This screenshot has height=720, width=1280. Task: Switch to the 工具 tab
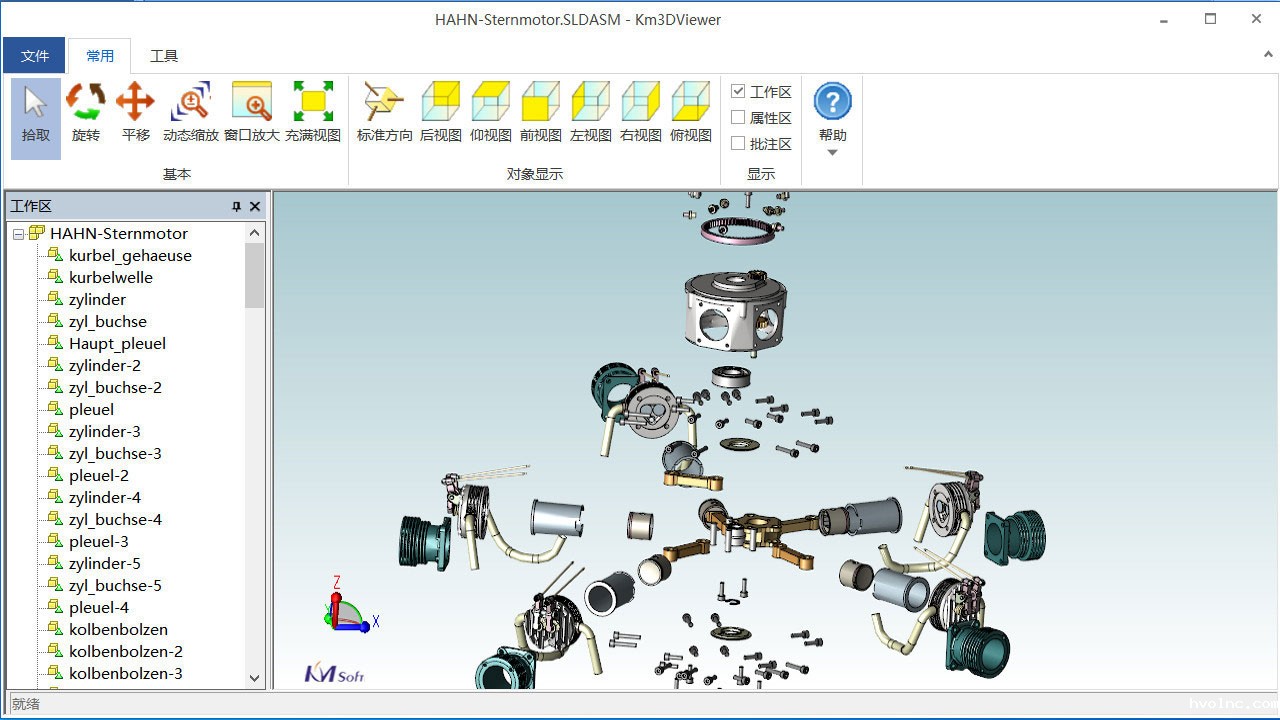tap(164, 56)
